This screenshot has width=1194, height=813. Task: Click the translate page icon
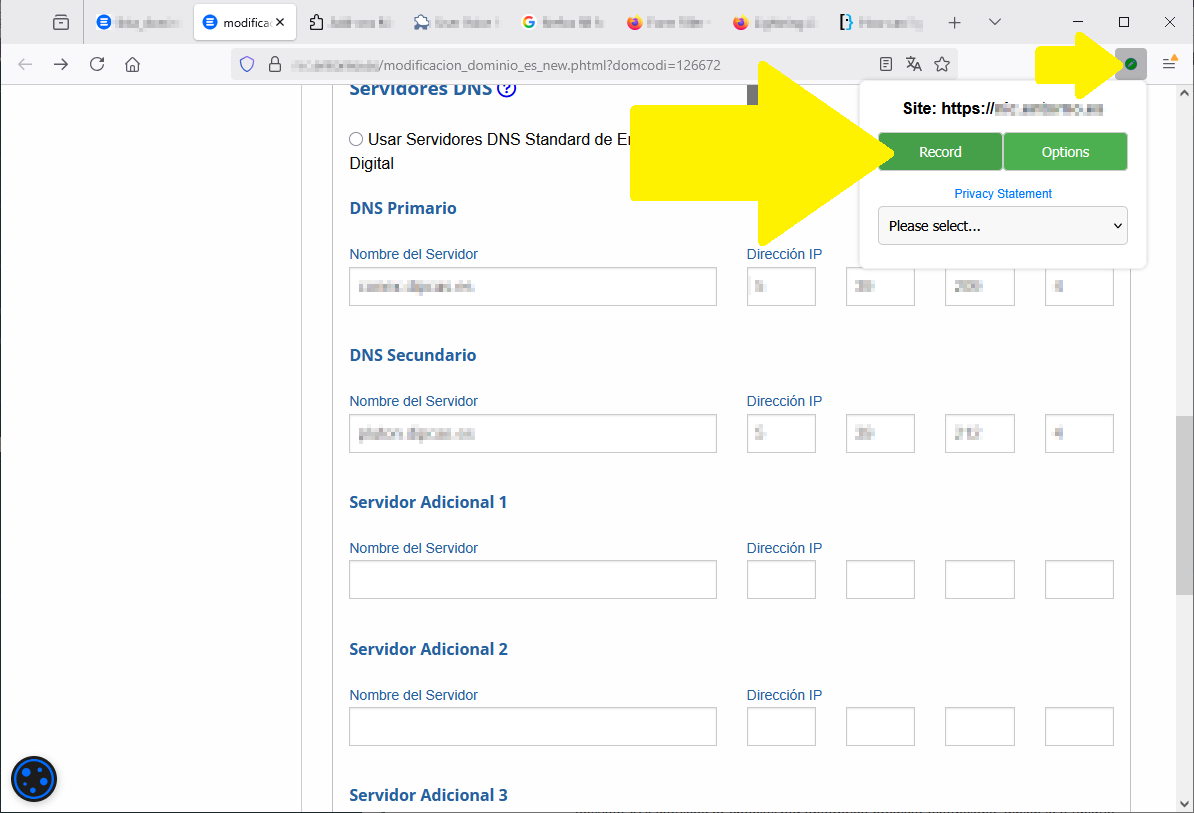(x=913, y=64)
